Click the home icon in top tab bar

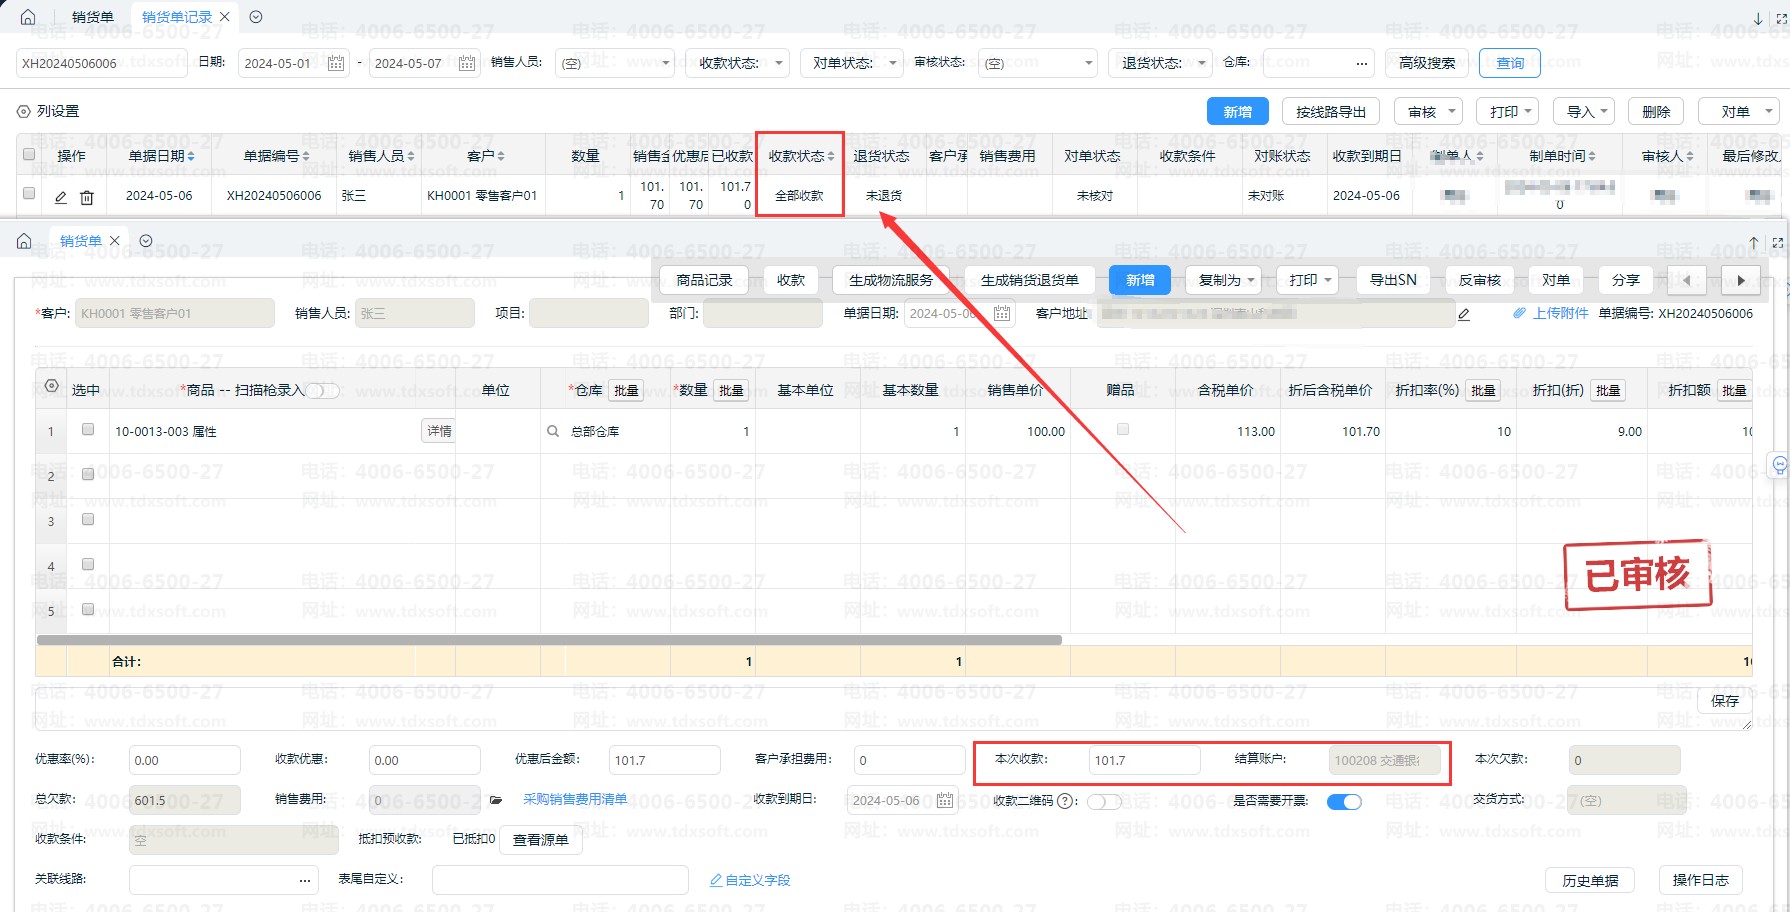point(28,17)
